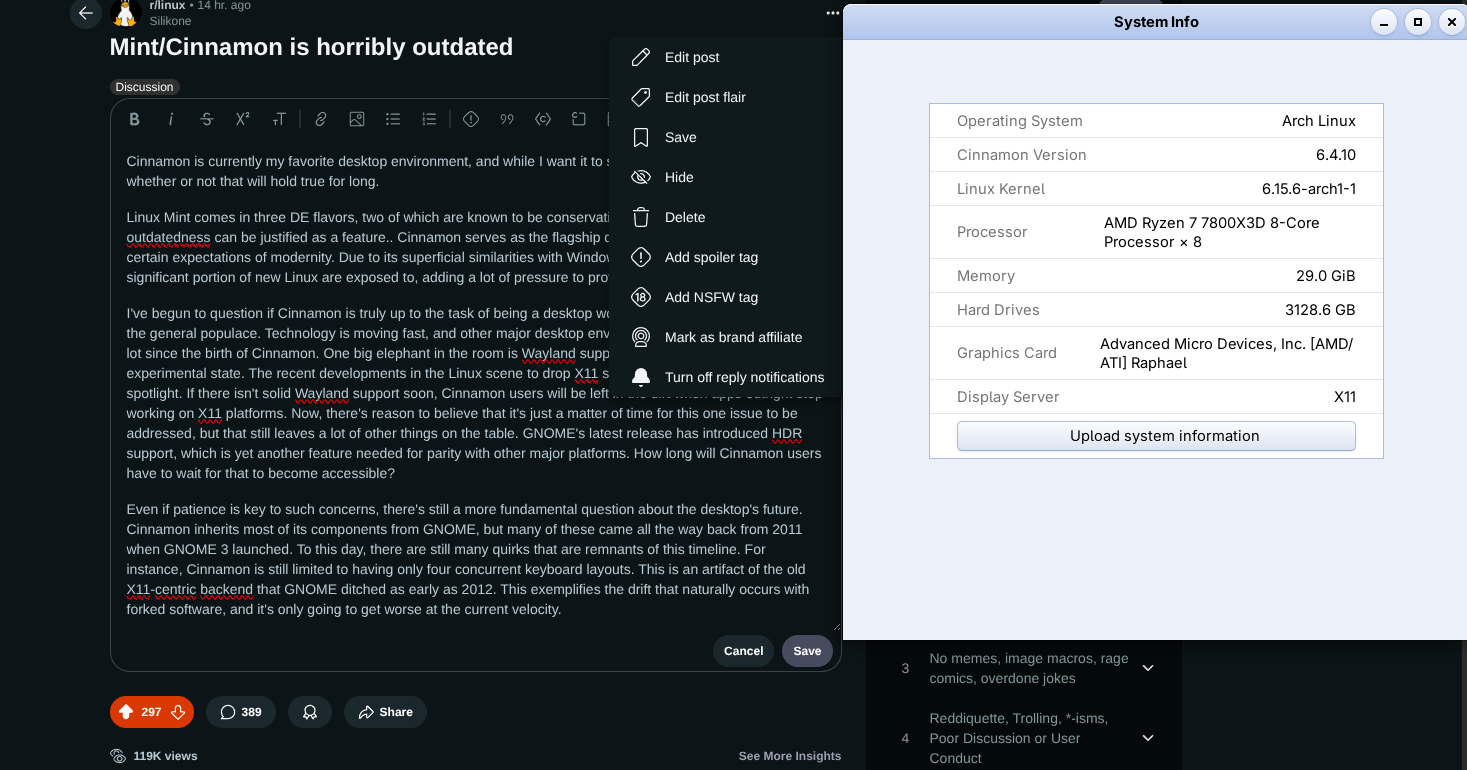Click the kernel value 6.15.6-arch1-1
Screen dimensions: 1467x770
pos(1309,189)
